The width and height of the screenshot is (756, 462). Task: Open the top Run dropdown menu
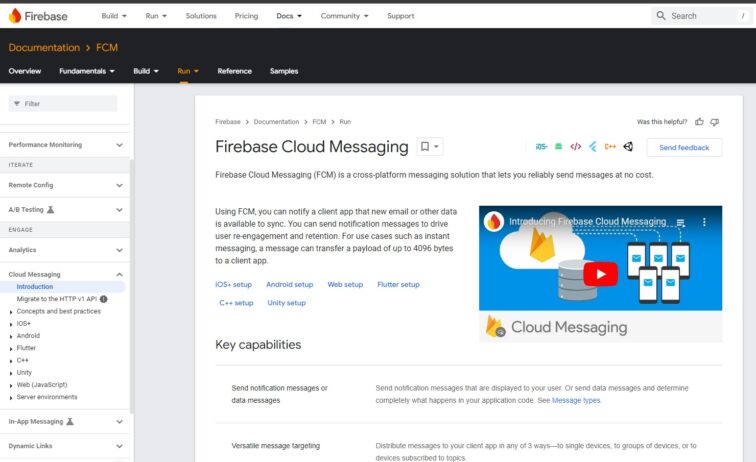(156, 16)
